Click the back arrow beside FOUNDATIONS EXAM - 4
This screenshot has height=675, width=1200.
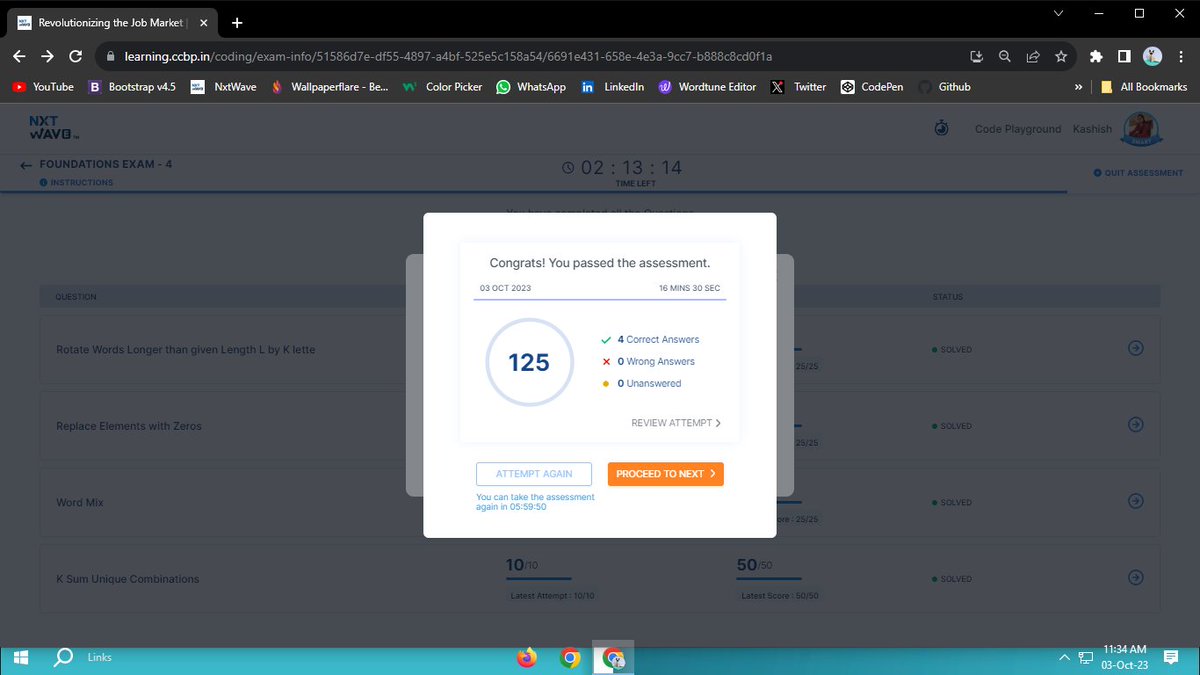(25, 164)
